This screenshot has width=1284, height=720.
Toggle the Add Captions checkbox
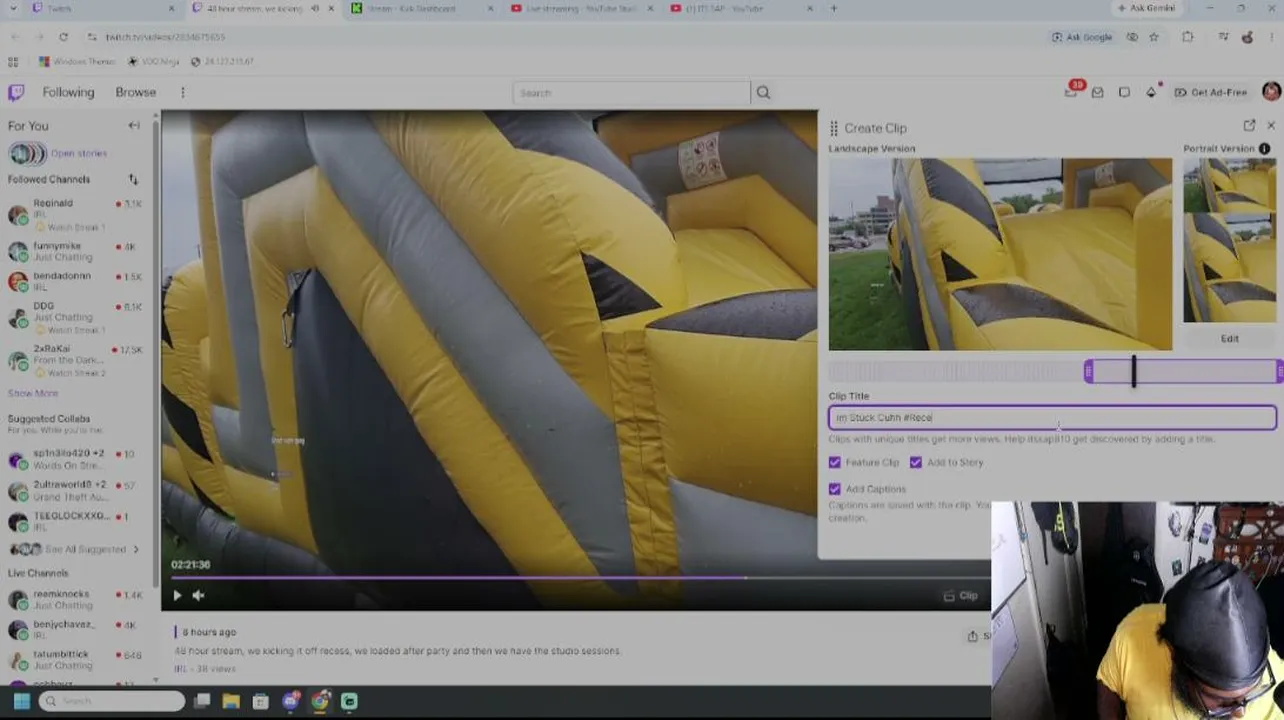tap(835, 489)
